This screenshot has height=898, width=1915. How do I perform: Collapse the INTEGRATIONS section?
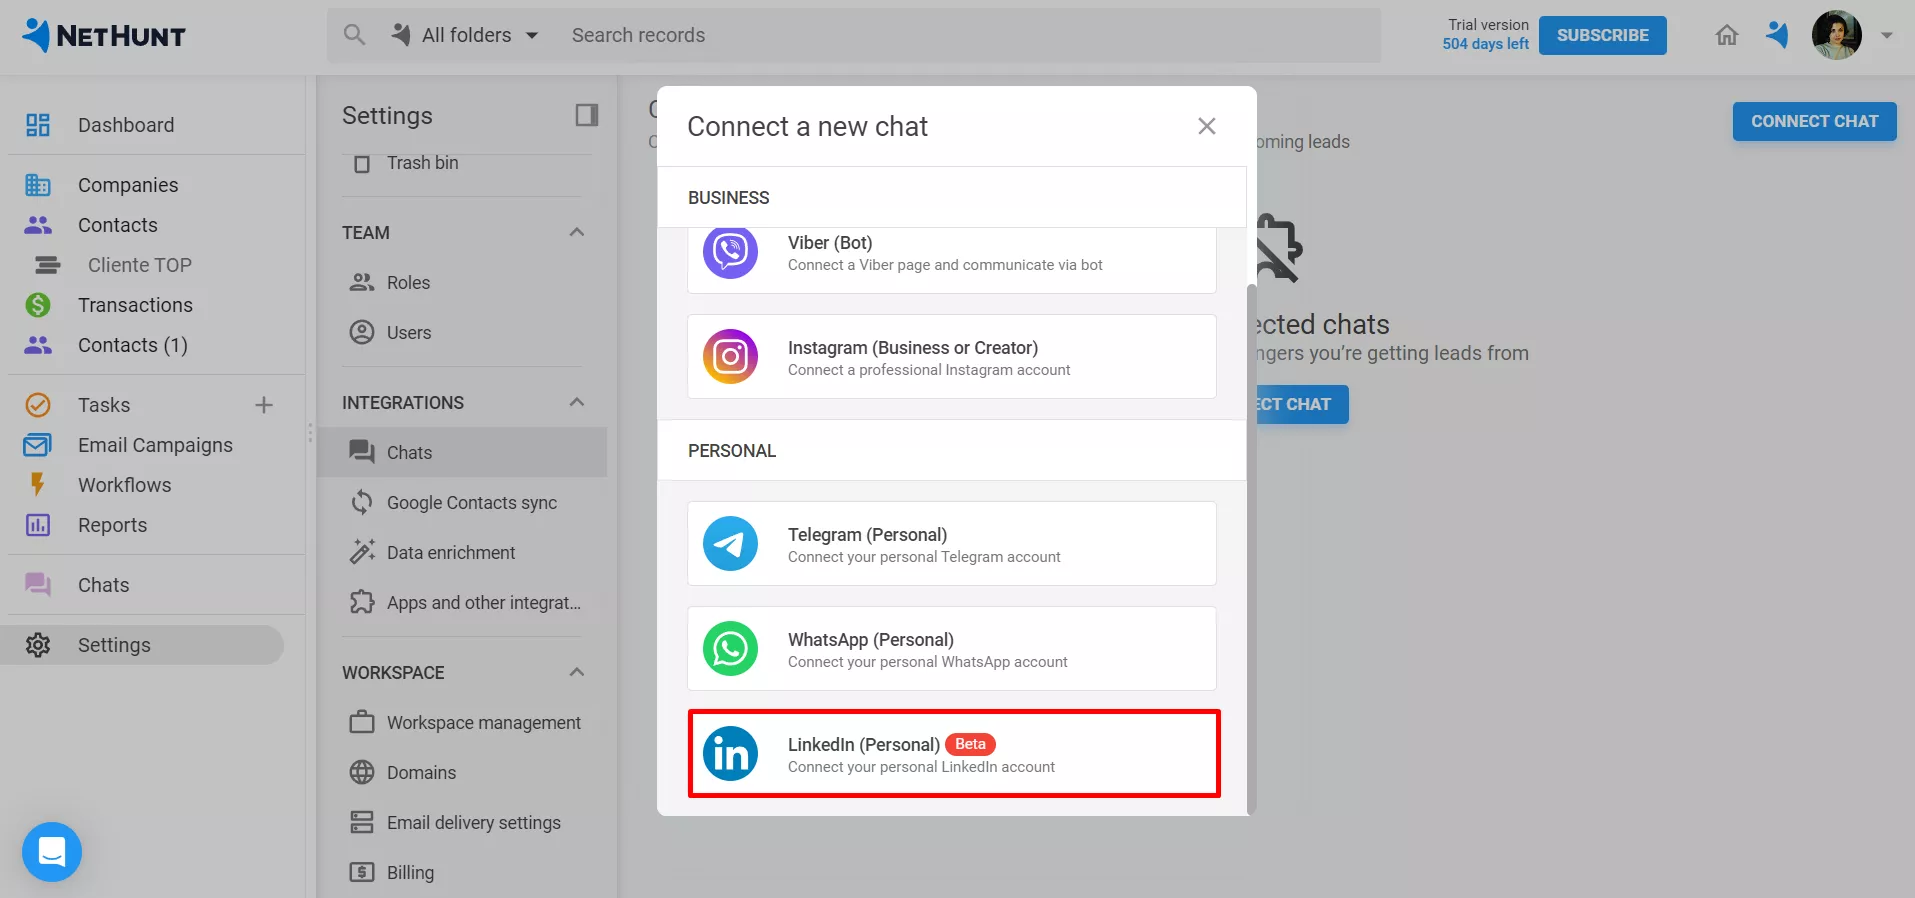(577, 402)
